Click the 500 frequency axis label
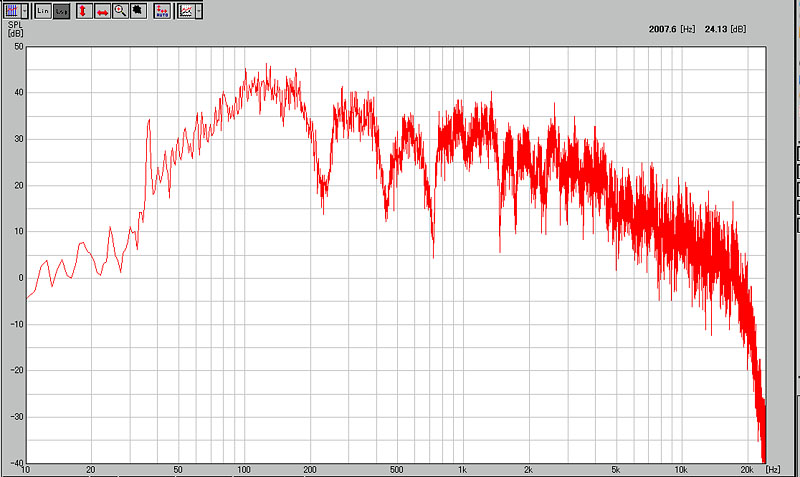The width and height of the screenshot is (800, 477). tap(396, 470)
